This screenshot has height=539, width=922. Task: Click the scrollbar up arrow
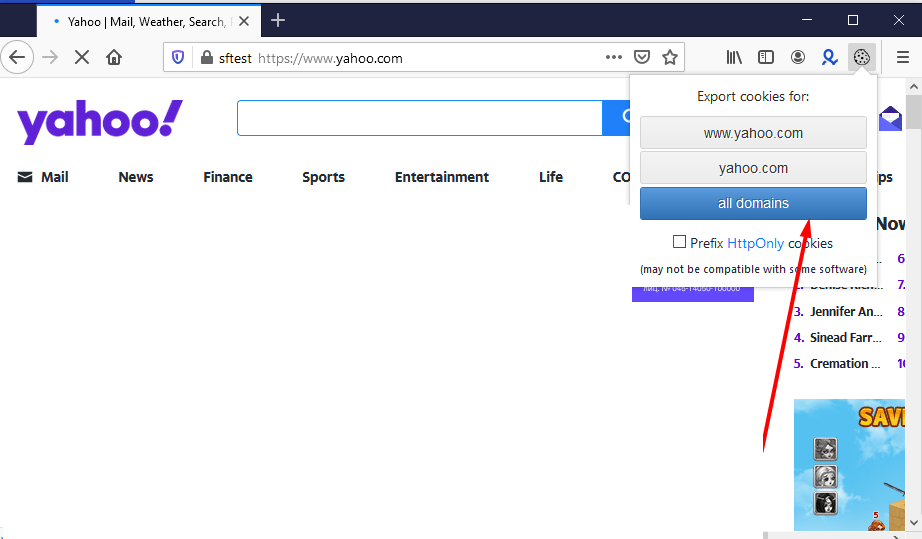click(914, 86)
